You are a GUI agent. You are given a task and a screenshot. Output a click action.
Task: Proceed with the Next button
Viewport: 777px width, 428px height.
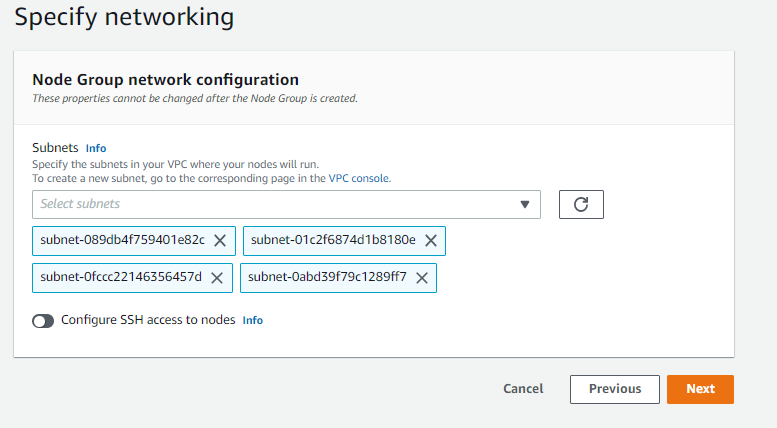click(700, 389)
